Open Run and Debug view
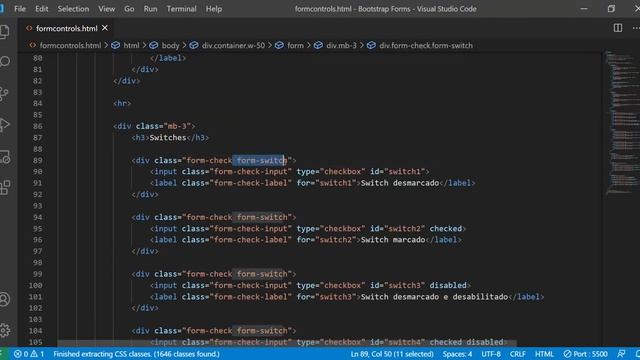This screenshot has height=360, width=640. 4,125
